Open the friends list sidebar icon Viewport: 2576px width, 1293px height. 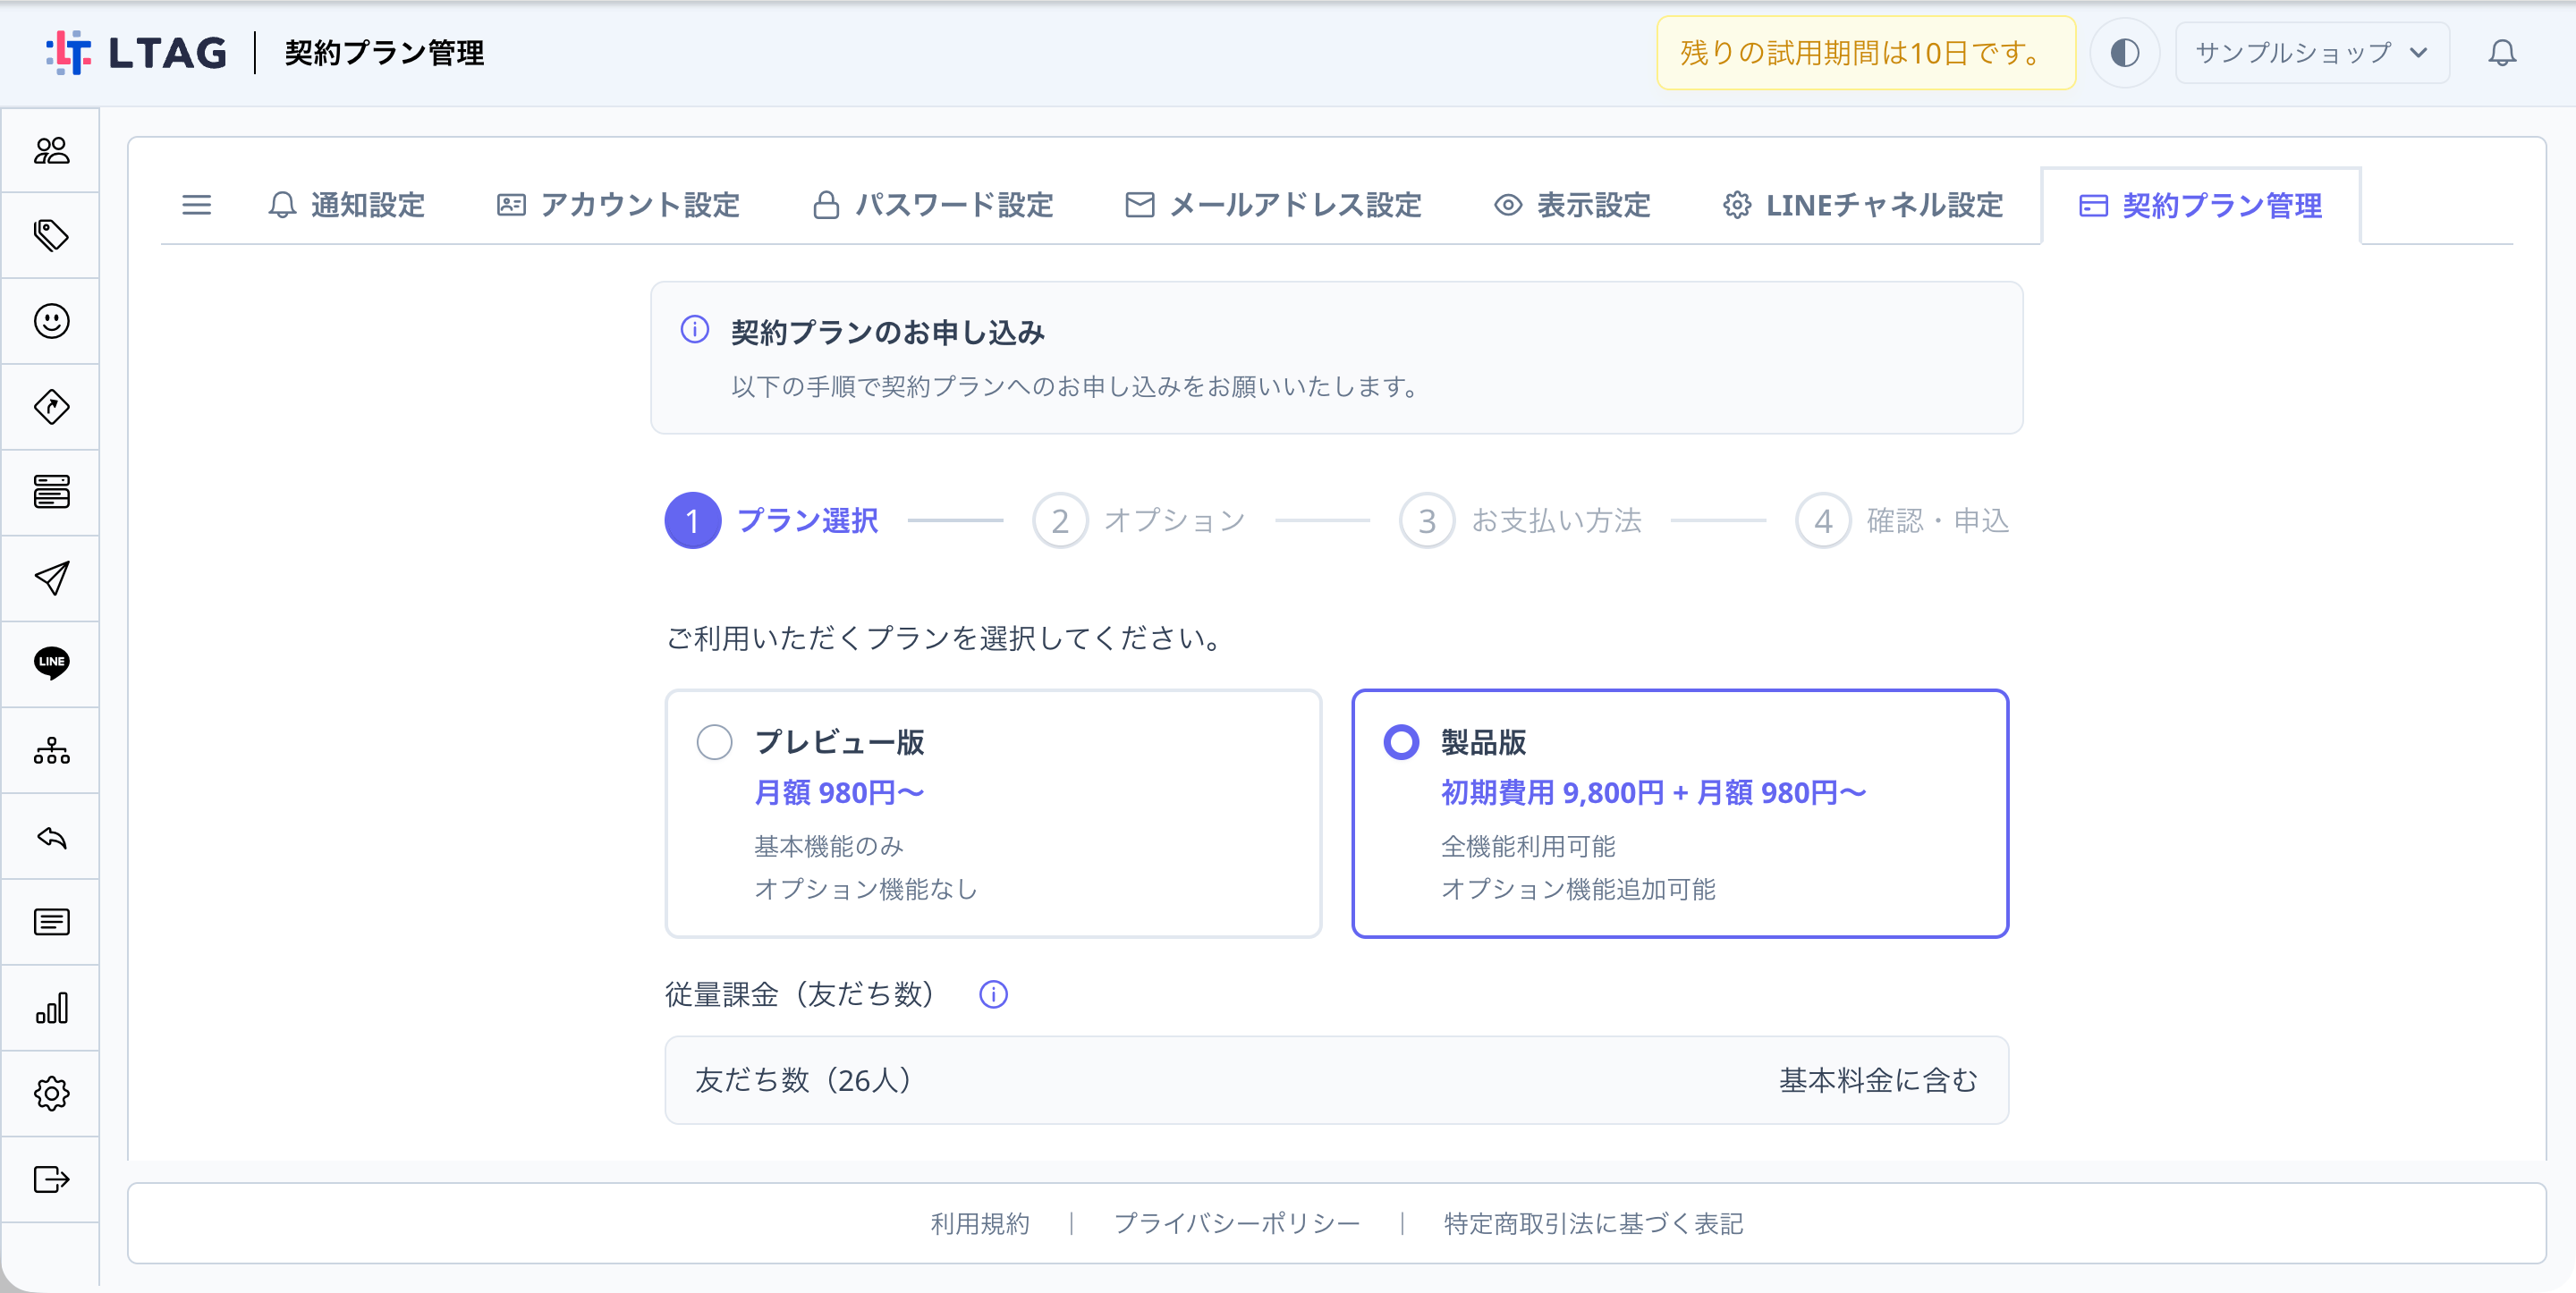coord(51,150)
